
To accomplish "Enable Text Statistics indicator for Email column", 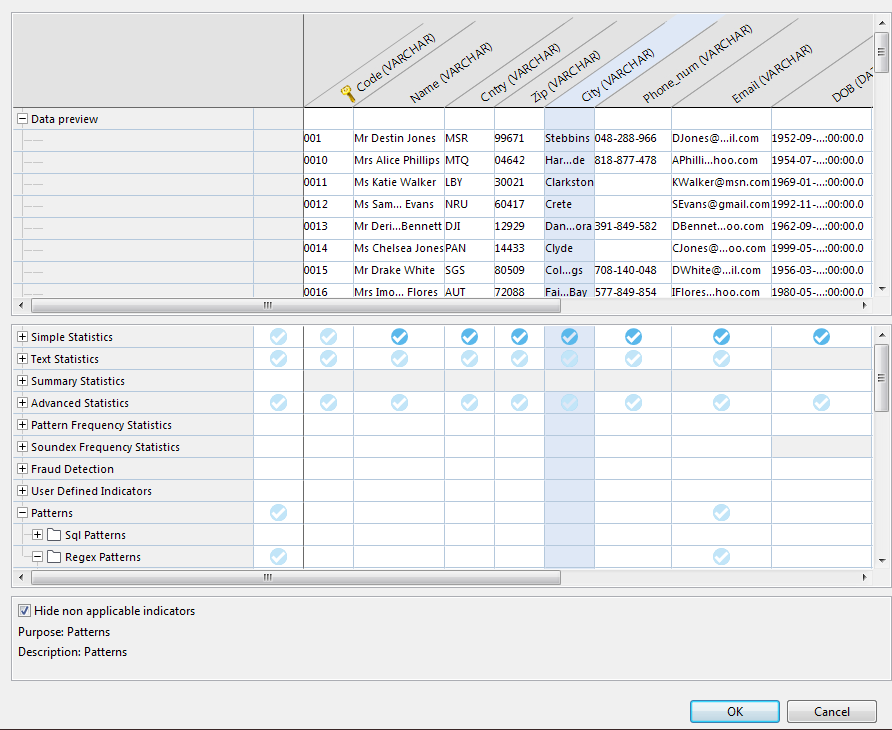I will click(x=721, y=358).
